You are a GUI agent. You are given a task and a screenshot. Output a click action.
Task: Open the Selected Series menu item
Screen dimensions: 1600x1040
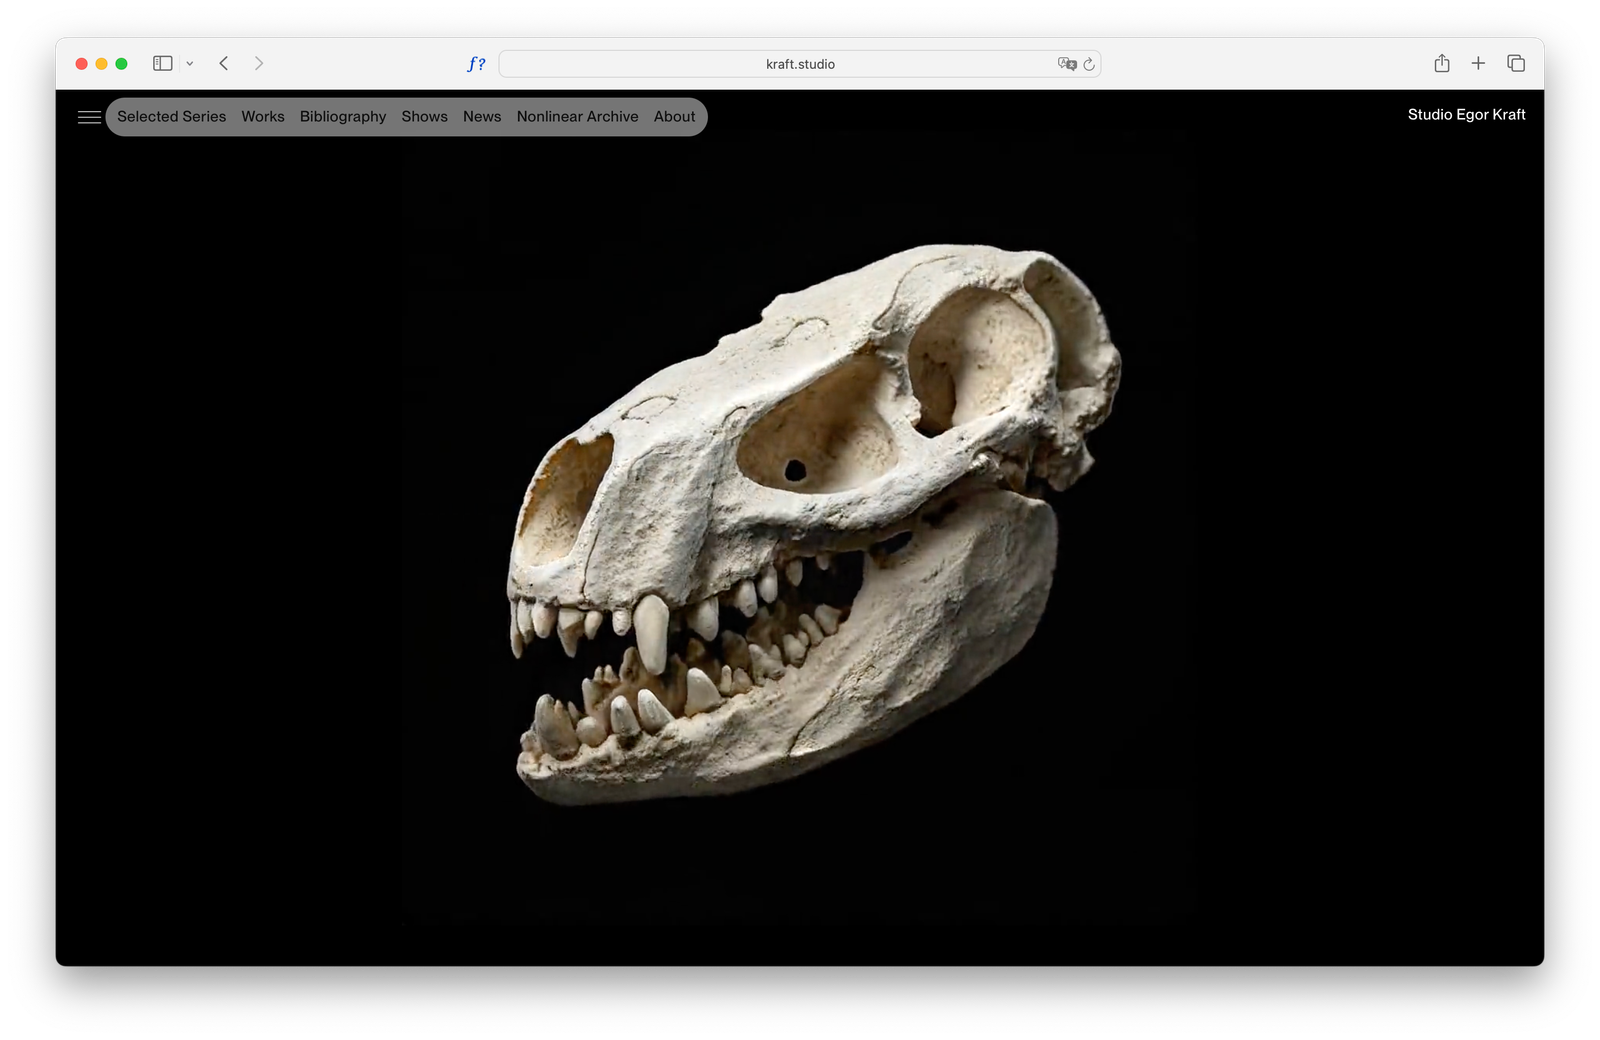tap(171, 117)
